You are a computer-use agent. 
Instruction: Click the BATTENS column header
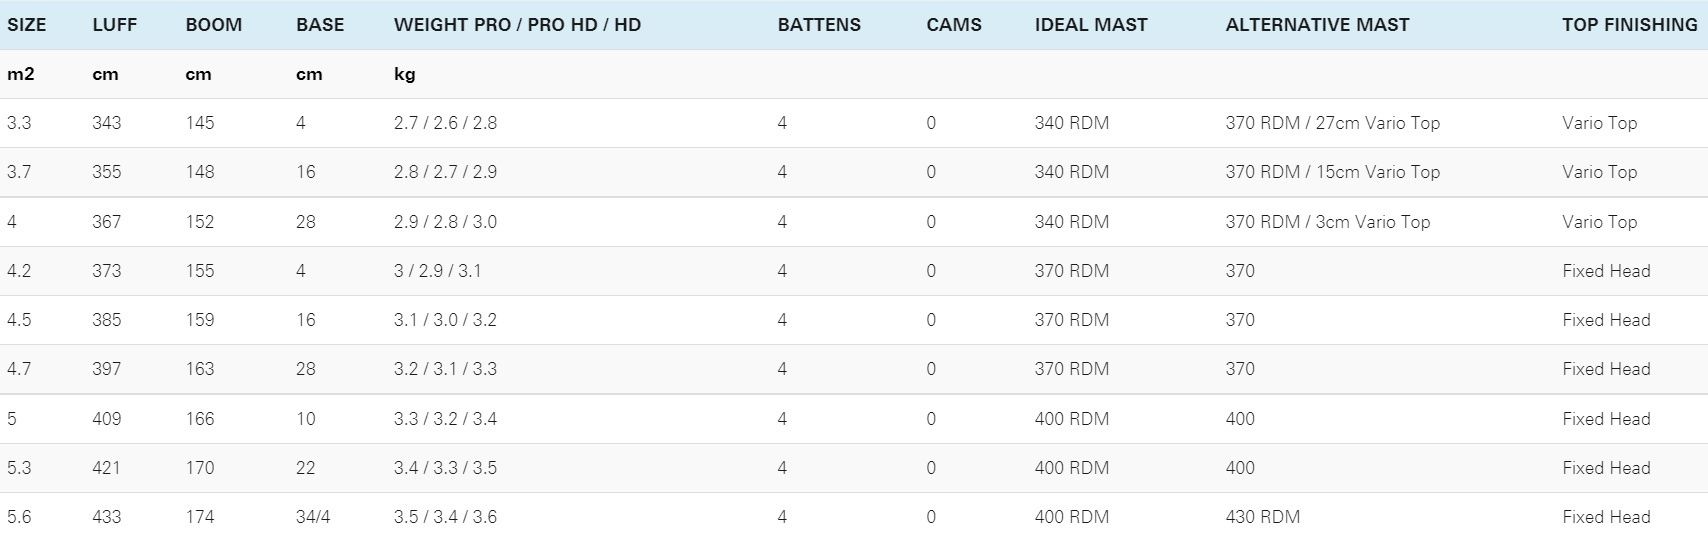click(x=819, y=25)
